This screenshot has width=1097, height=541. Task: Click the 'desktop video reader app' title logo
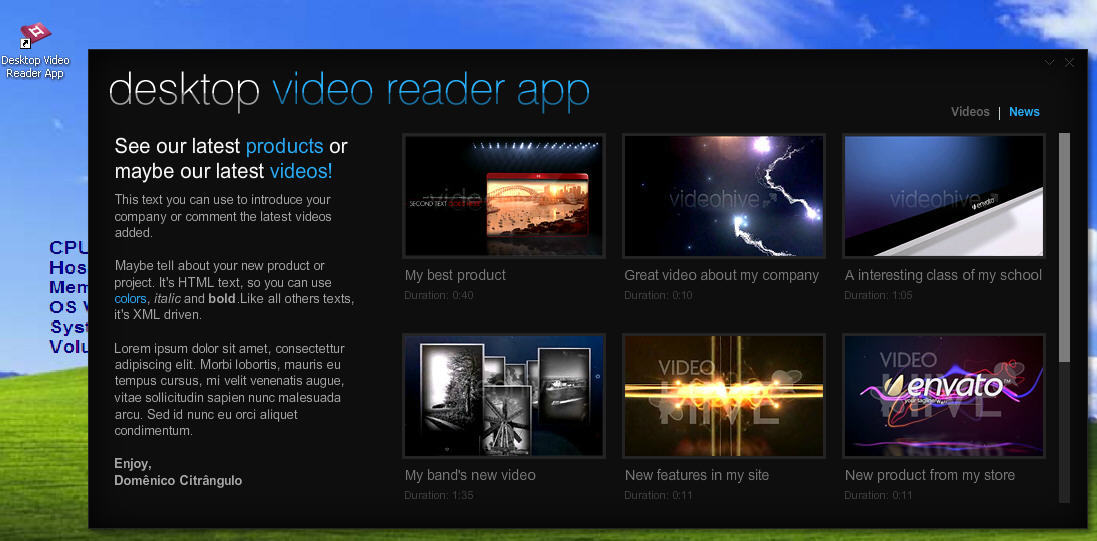pos(349,91)
